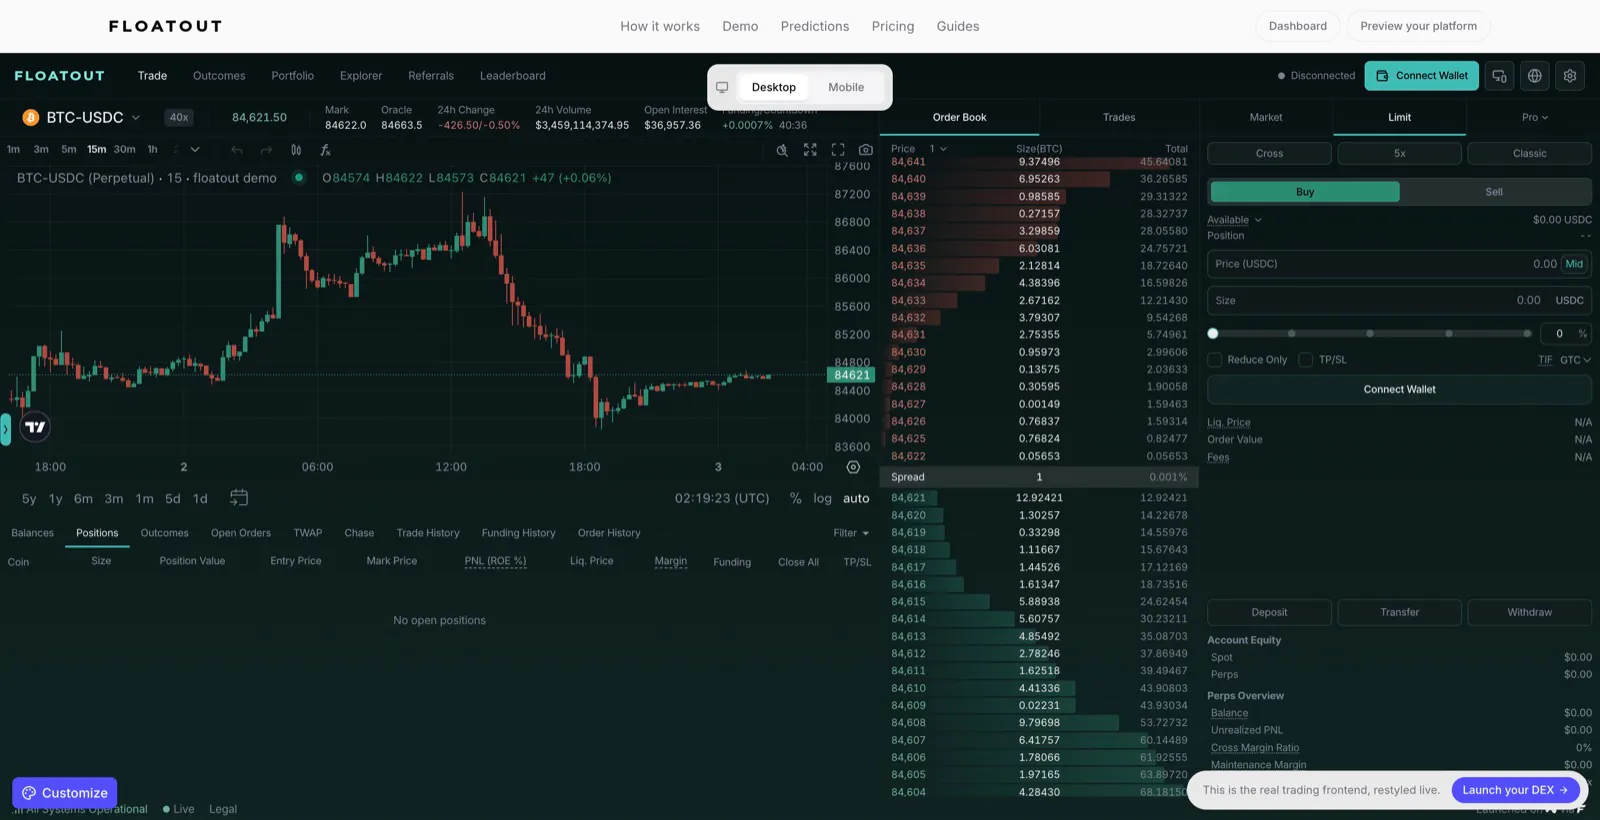Select the Buy side toggle
Image resolution: width=1600 pixels, height=820 pixels.
1305,192
